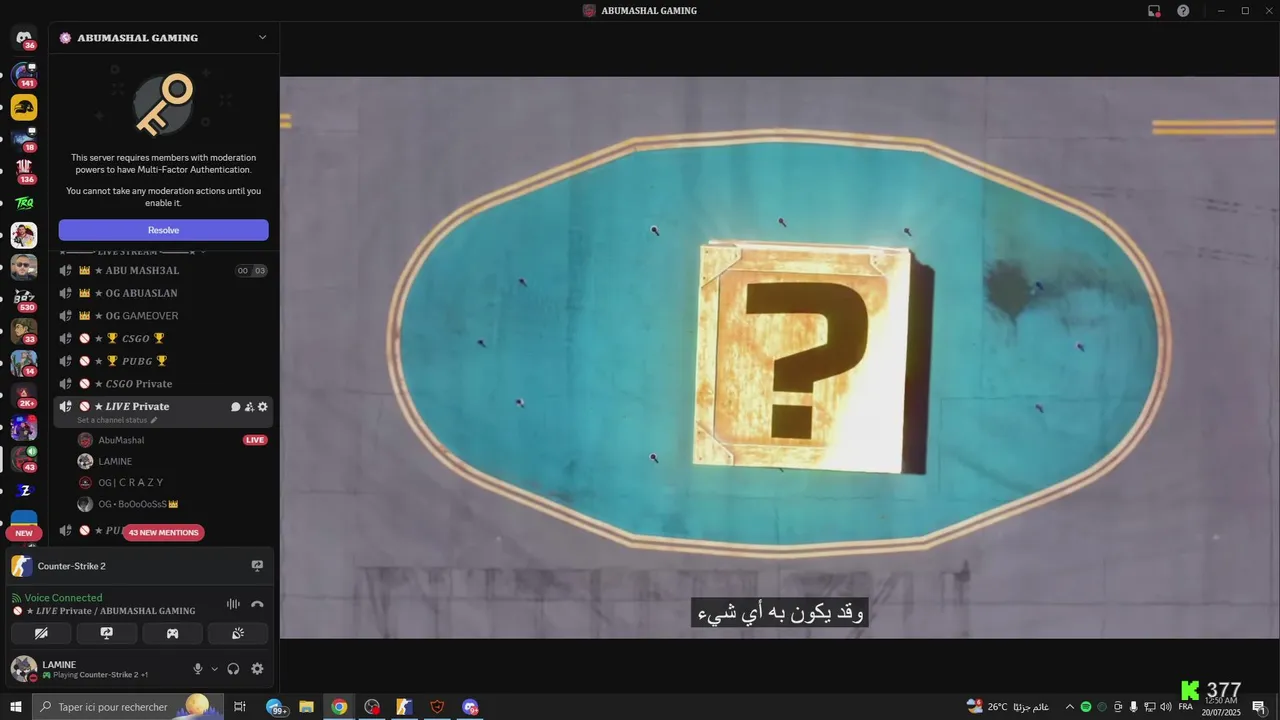
Task: Toggle deafen headphones in user panel
Action: (233, 669)
